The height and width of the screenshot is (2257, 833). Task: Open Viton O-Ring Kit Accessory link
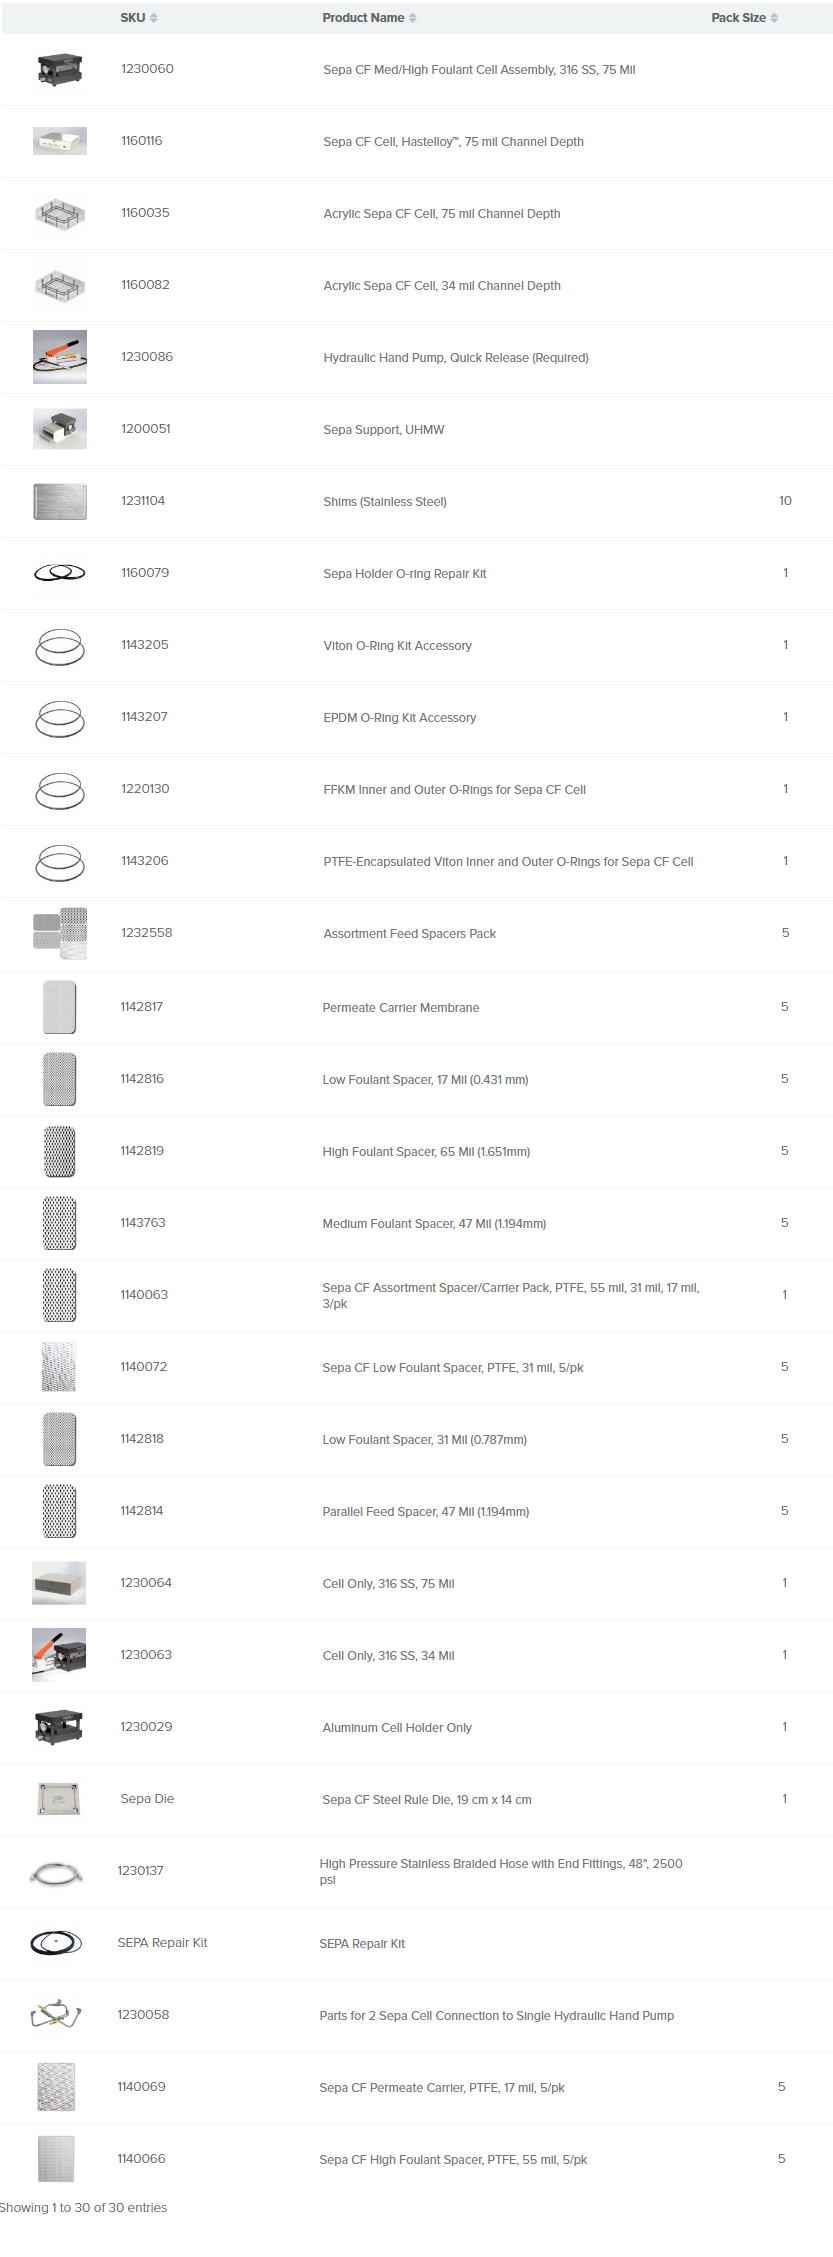(397, 646)
